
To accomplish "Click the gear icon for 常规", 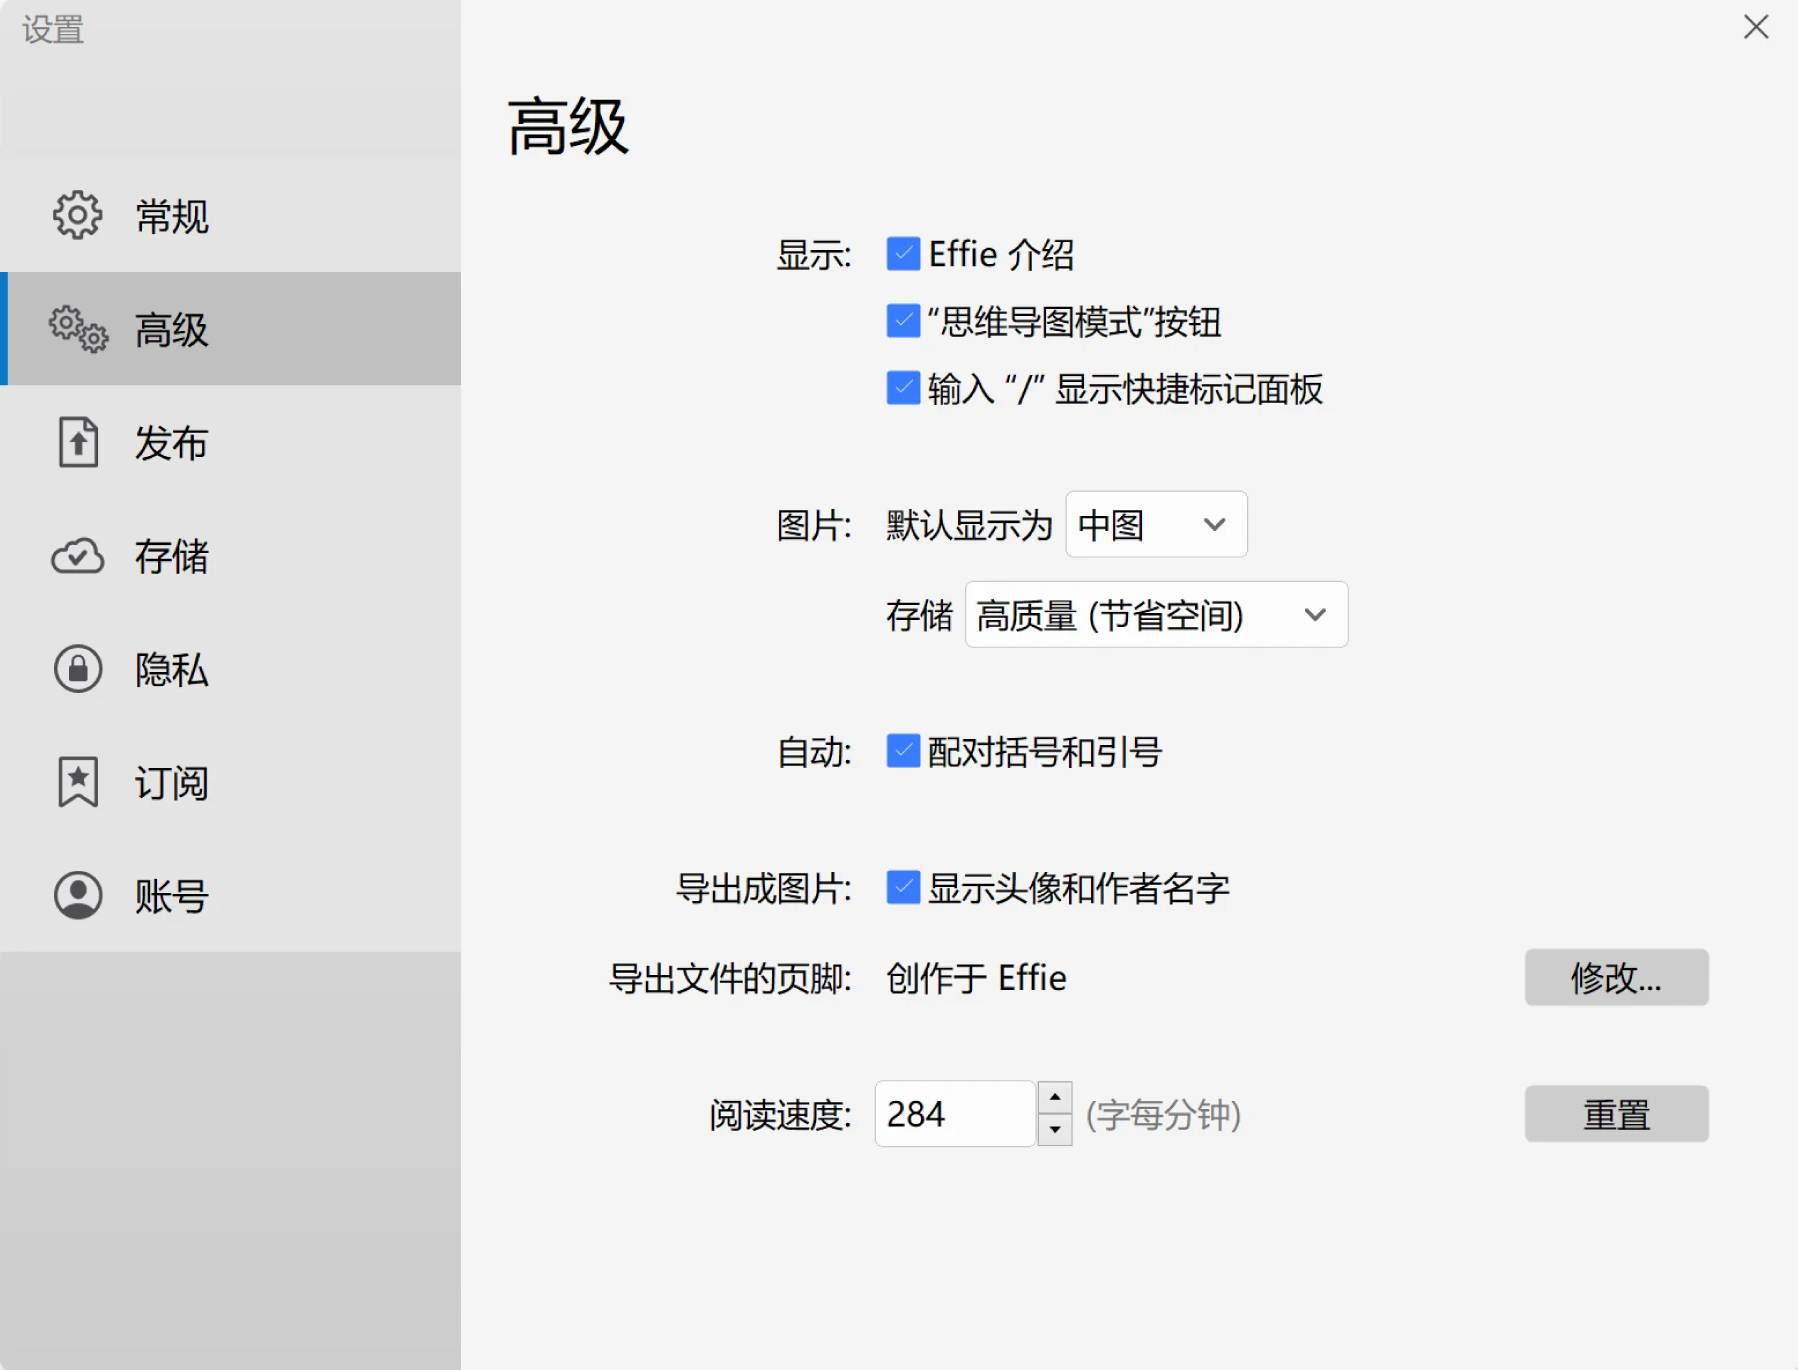I will (77, 215).
